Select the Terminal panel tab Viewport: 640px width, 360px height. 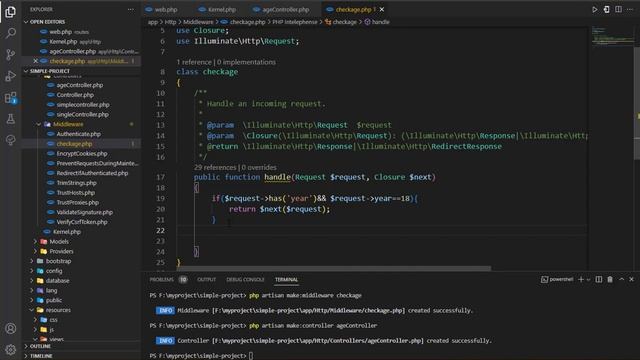point(286,280)
